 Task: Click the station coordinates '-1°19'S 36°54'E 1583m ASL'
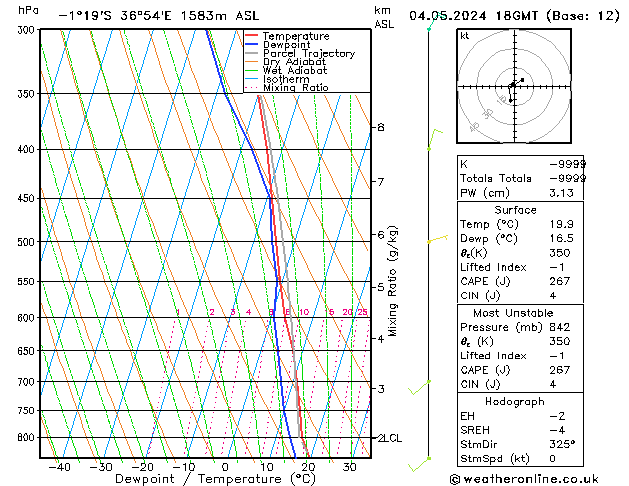pos(159,16)
